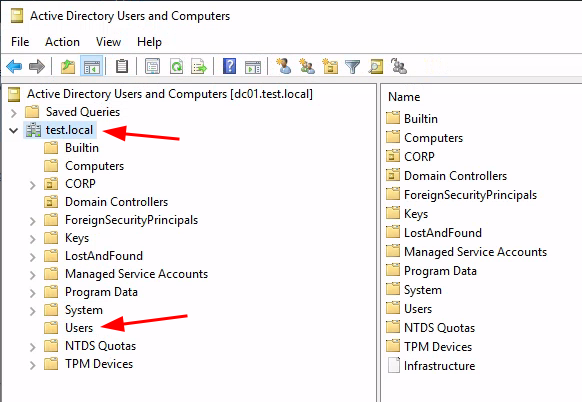This screenshot has height=402, width=582.
Task: Select Domain Controllers in right list
Action: click(x=455, y=176)
